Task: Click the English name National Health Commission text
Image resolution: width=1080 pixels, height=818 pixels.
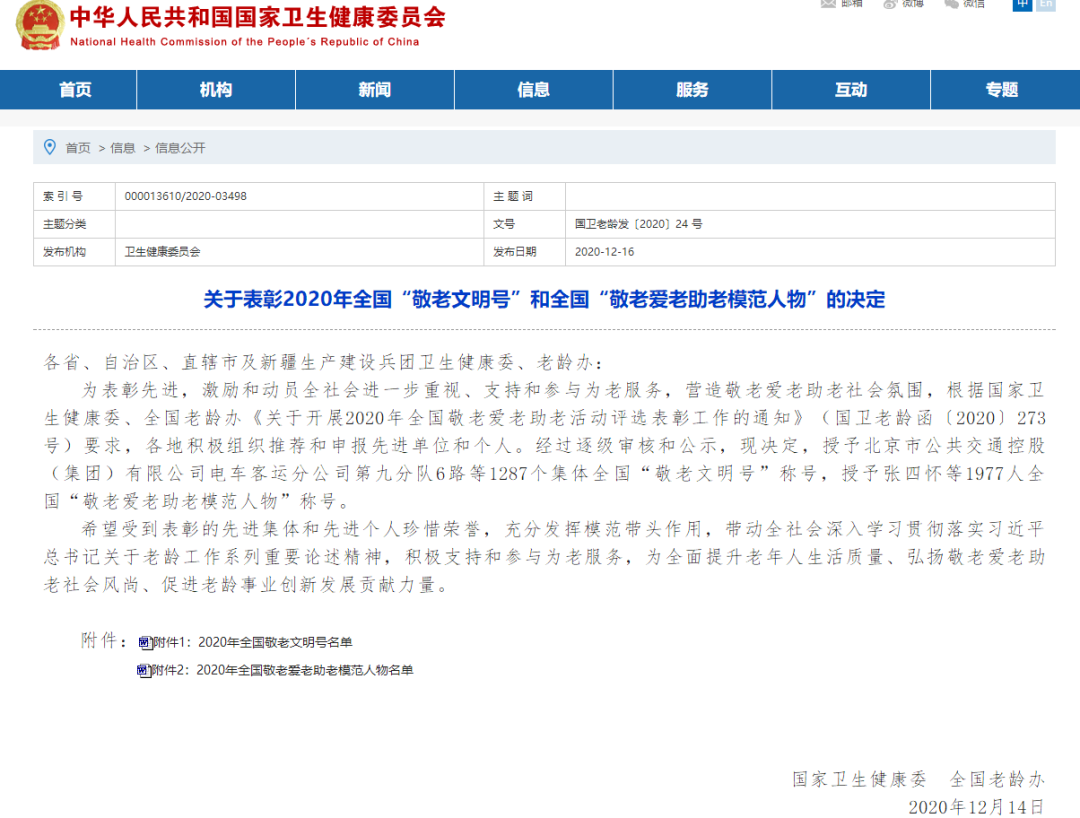Action: (x=245, y=42)
